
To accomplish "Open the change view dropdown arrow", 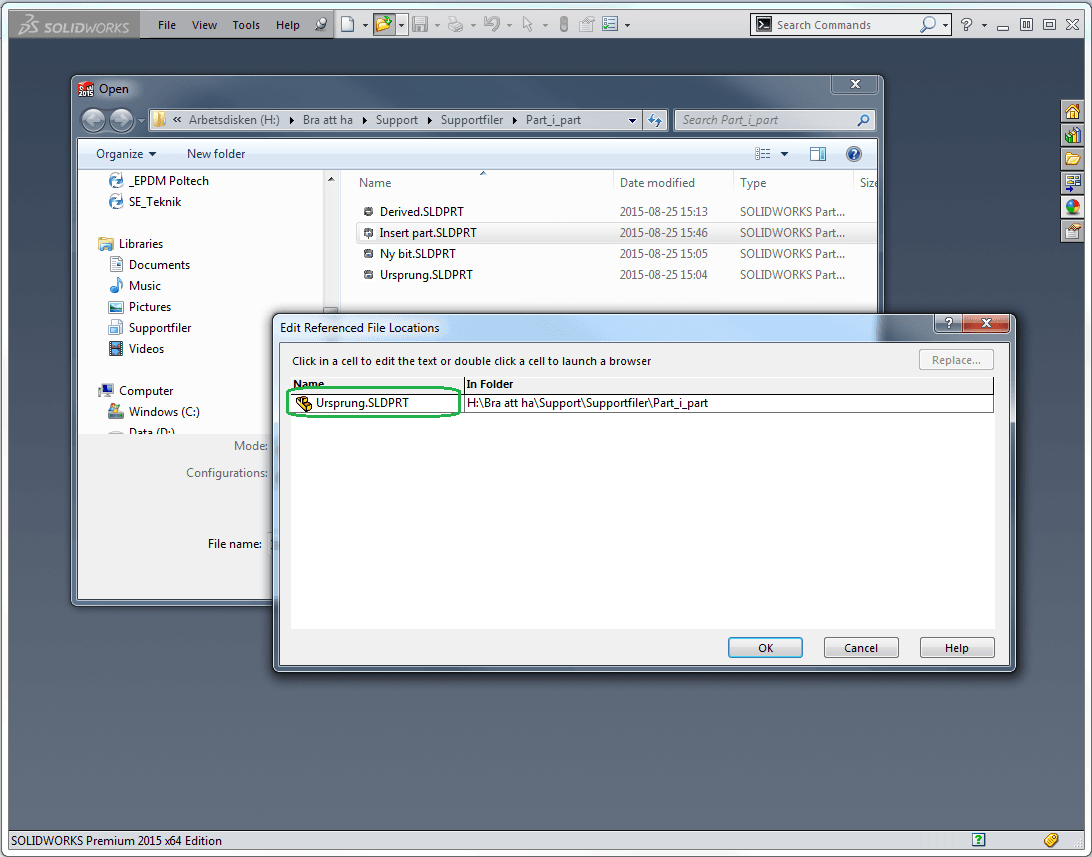I will point(784,154).
